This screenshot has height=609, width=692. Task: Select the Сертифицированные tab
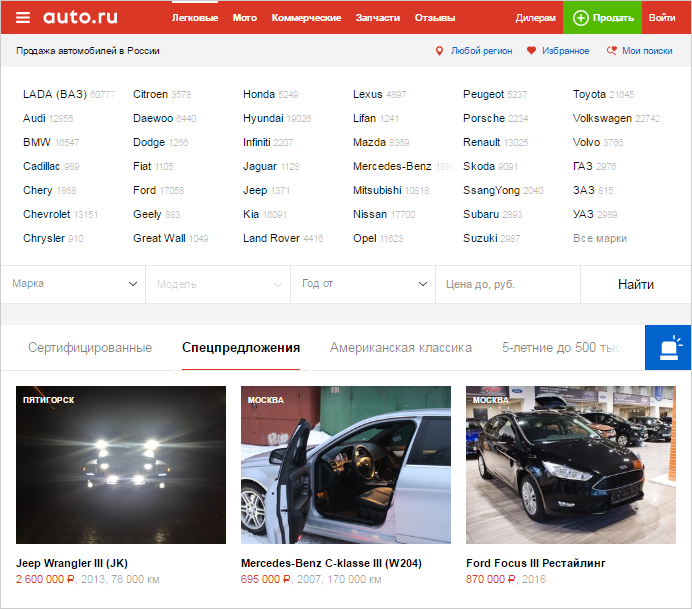pos(90,348)
